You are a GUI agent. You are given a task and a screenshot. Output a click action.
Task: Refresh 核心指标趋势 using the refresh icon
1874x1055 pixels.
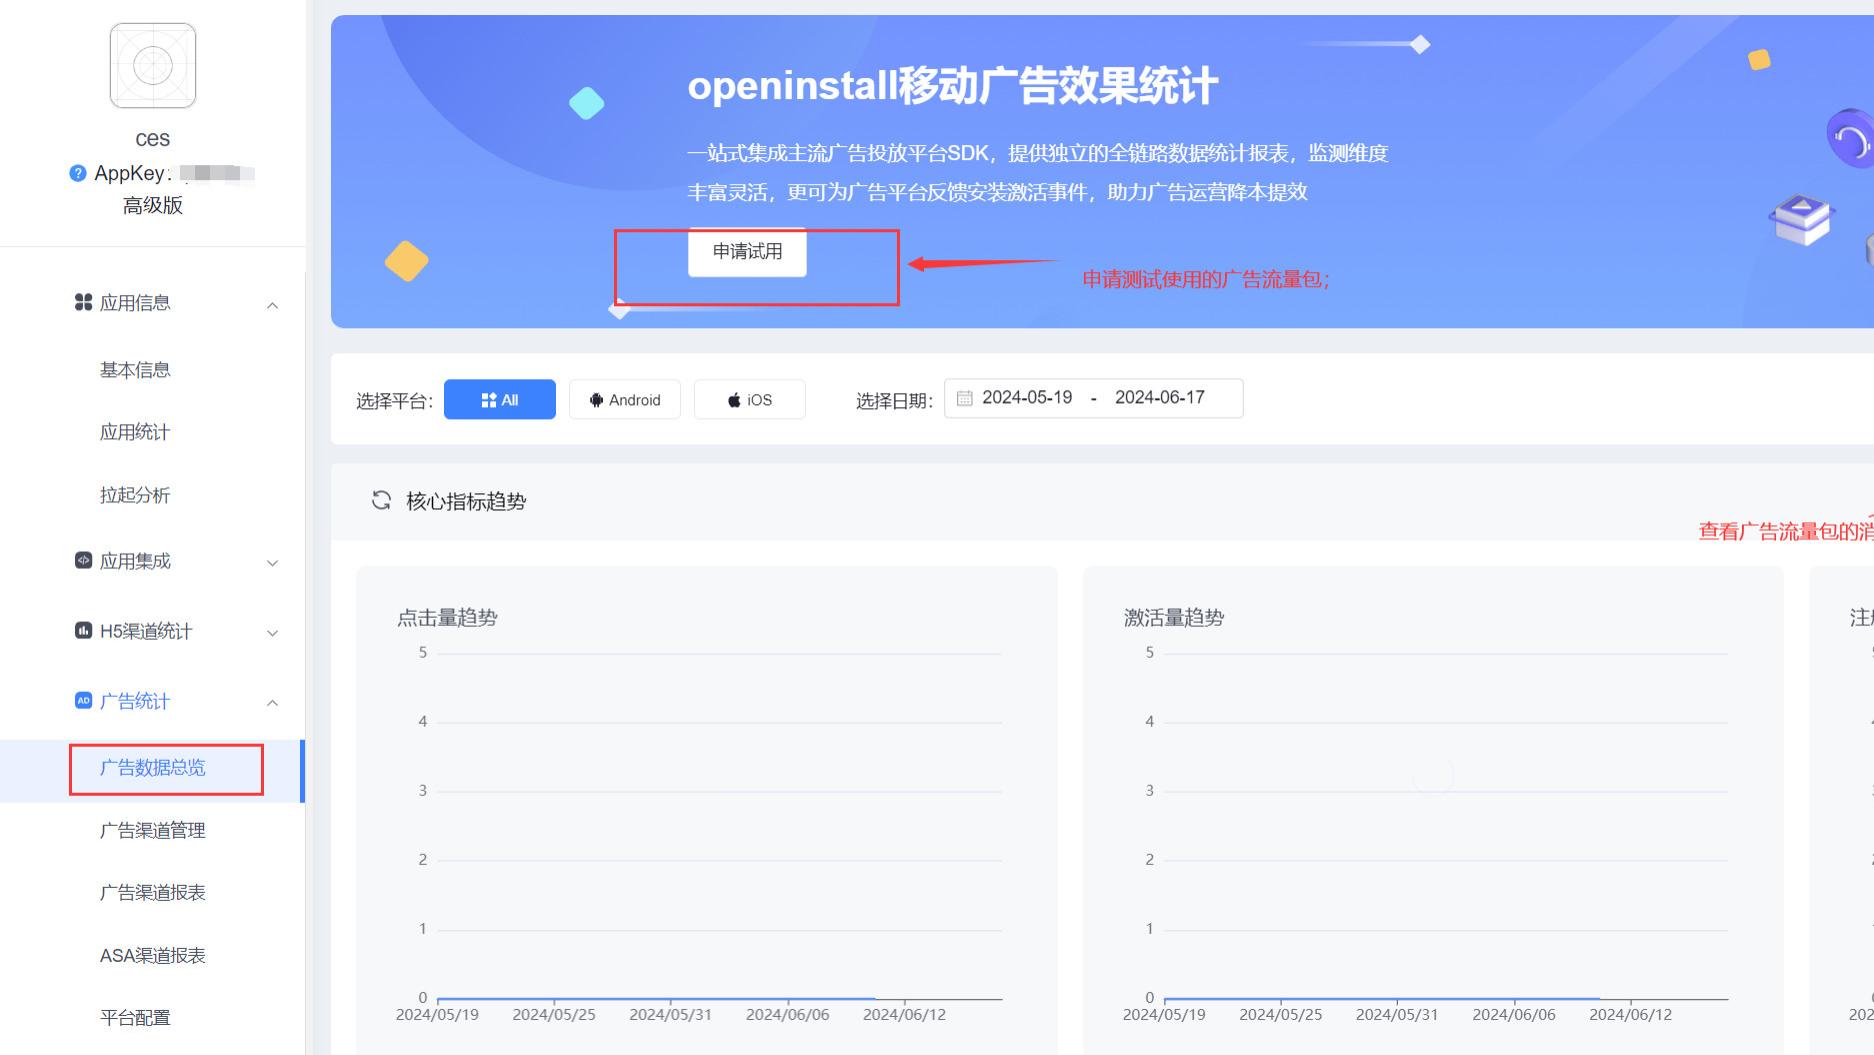point(381,500)
